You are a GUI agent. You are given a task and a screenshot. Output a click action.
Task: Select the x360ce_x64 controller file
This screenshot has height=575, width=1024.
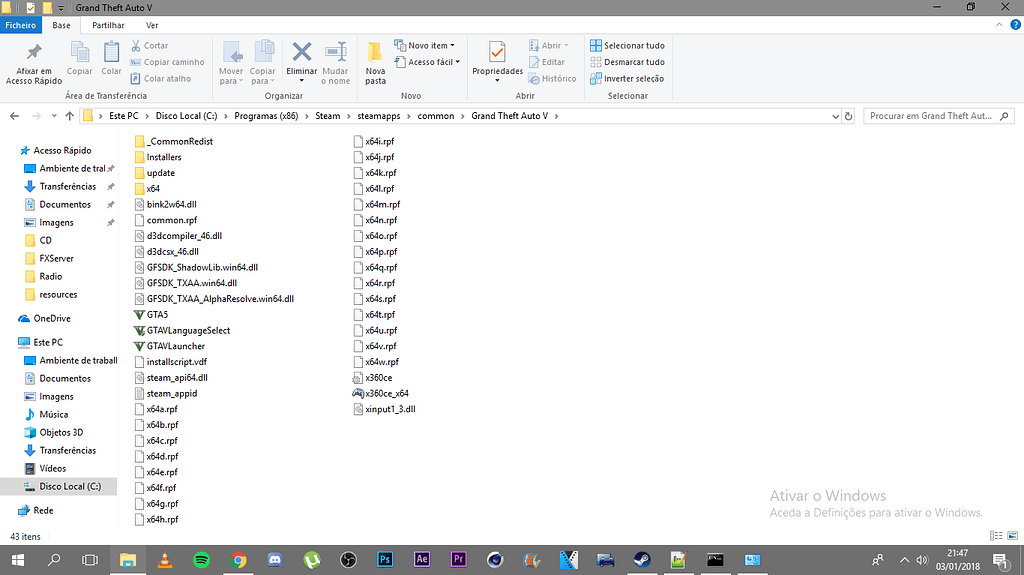click(386, 394)
